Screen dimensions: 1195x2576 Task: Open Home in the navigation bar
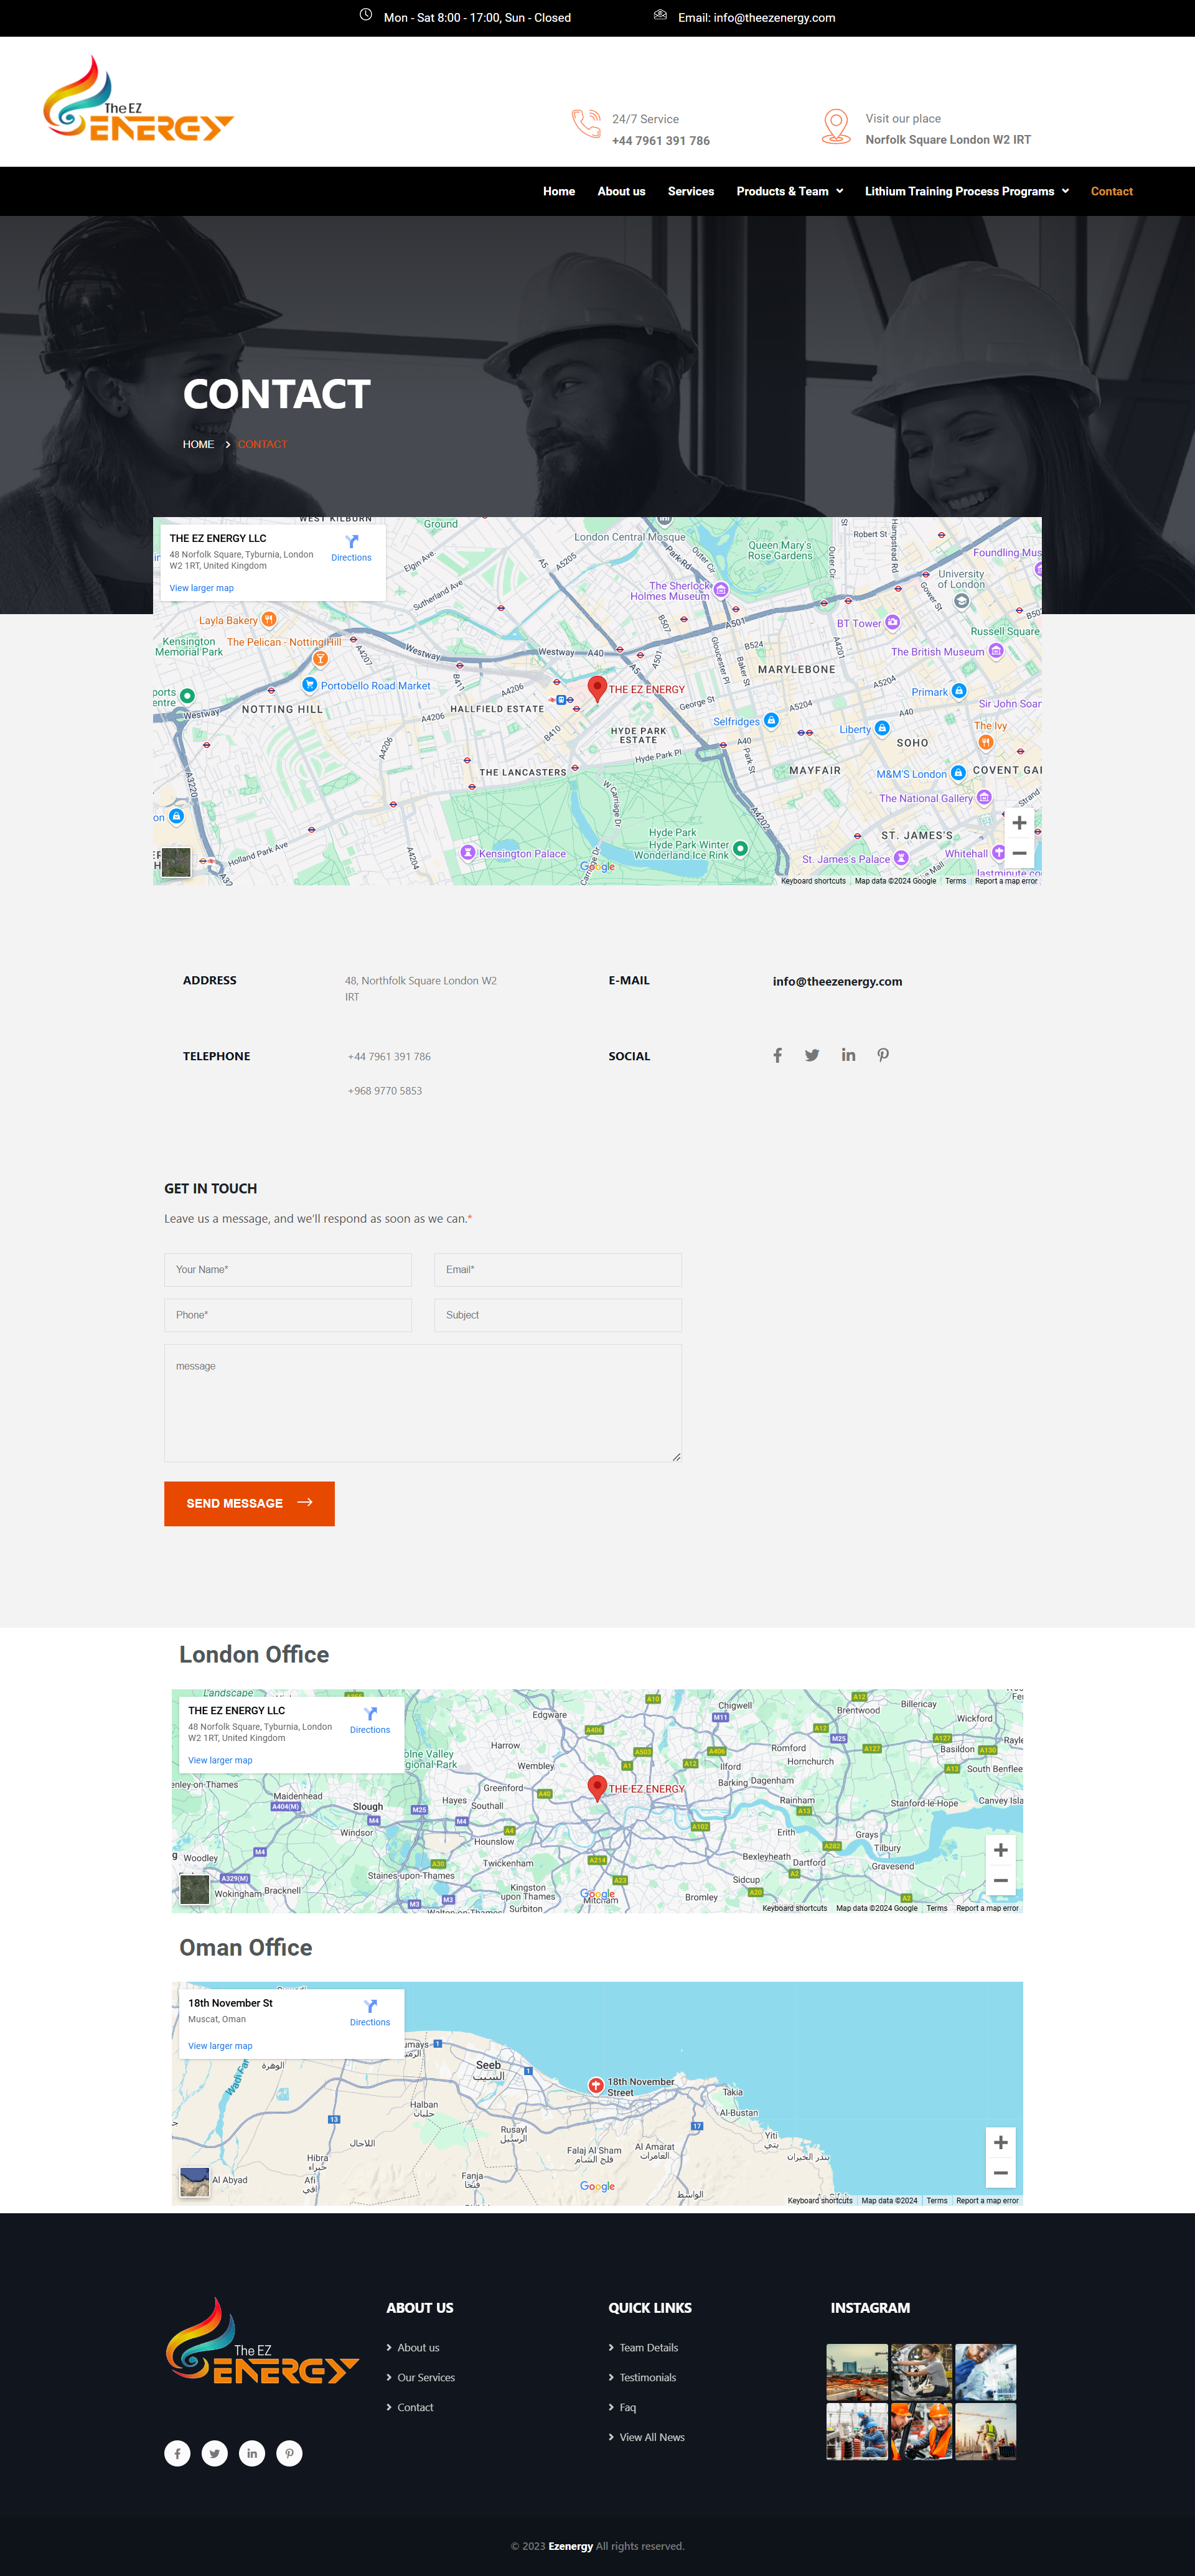(559, 191)
